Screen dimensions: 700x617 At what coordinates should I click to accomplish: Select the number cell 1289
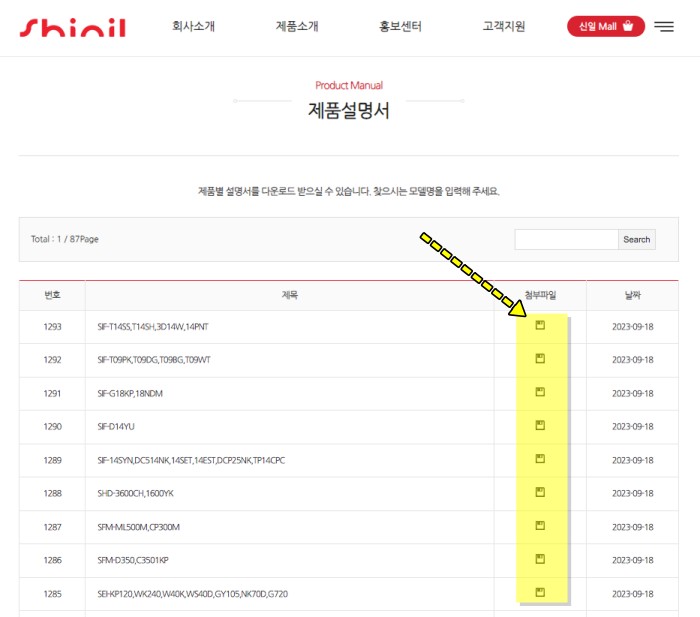(x=52, y=460)
